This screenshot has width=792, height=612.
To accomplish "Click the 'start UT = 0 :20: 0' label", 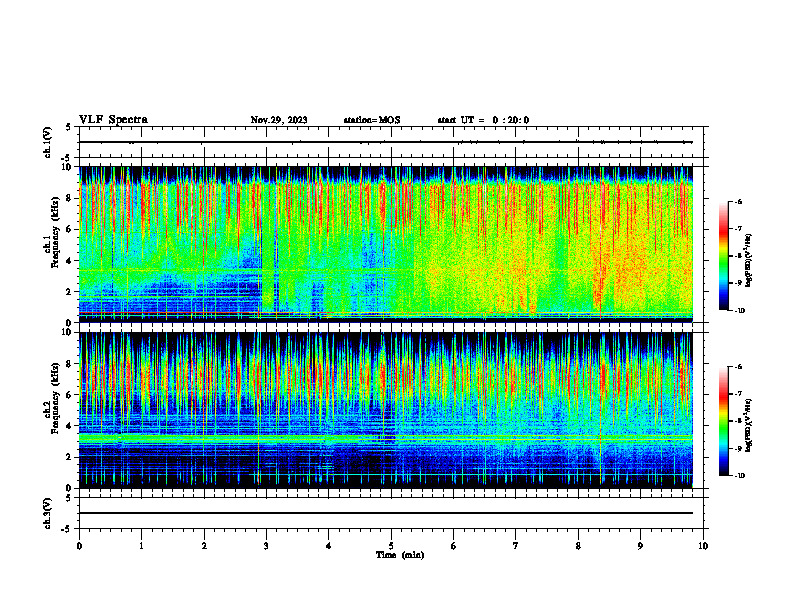I will click(x=483, y=120).
